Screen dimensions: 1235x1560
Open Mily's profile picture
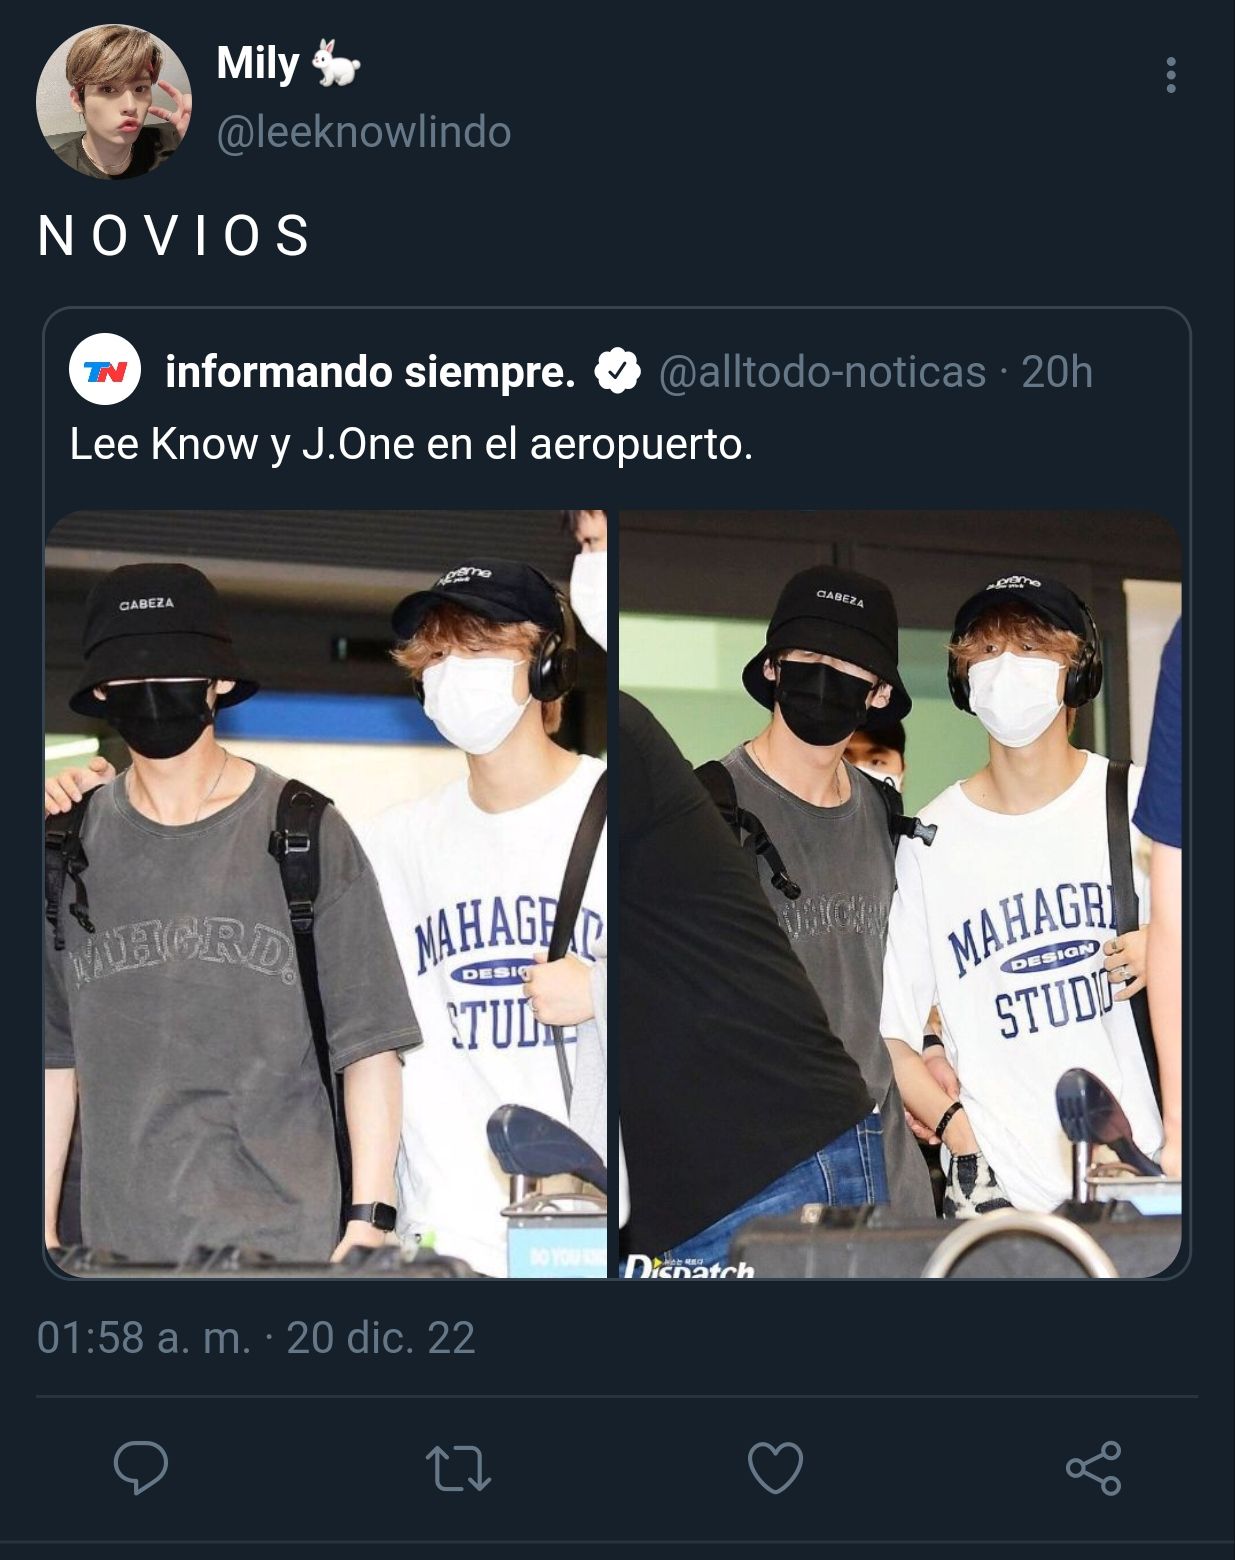pos(113,102)
